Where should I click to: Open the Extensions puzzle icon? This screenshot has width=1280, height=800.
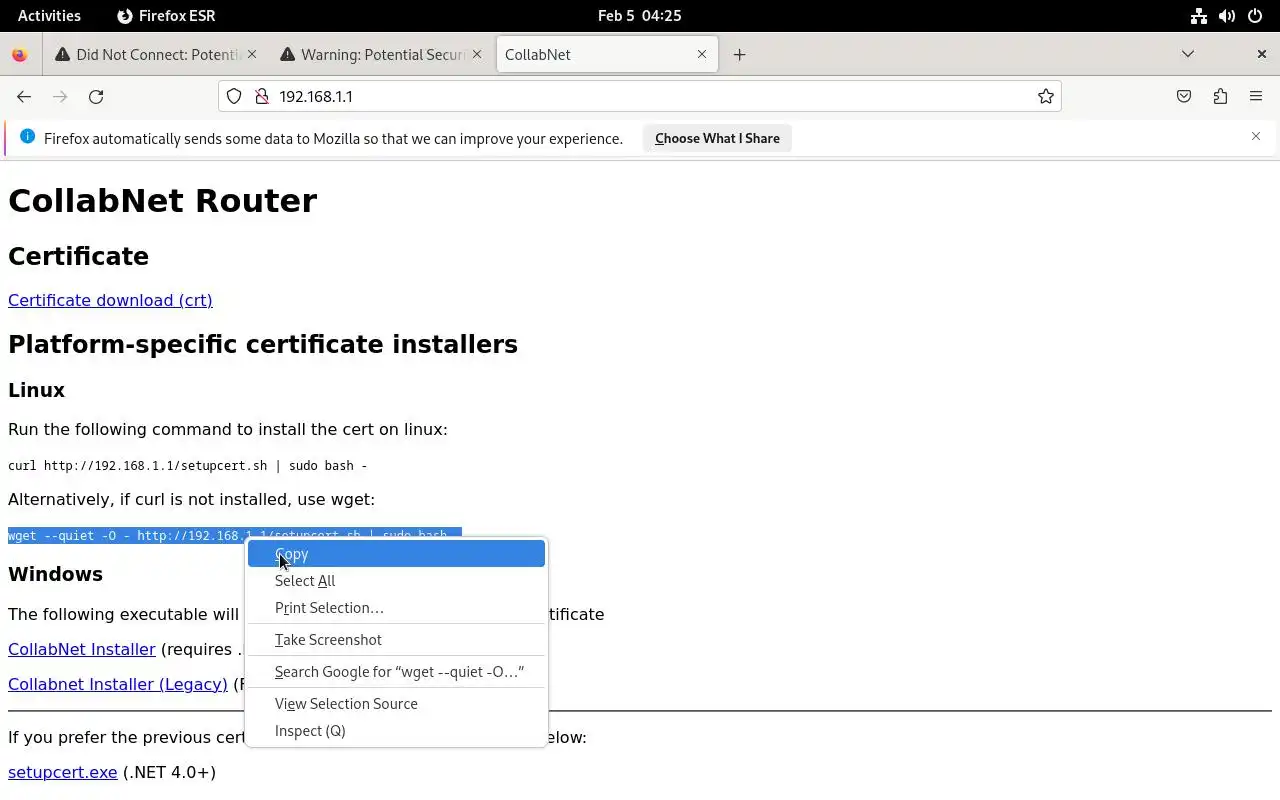[x=1220, y=97]
